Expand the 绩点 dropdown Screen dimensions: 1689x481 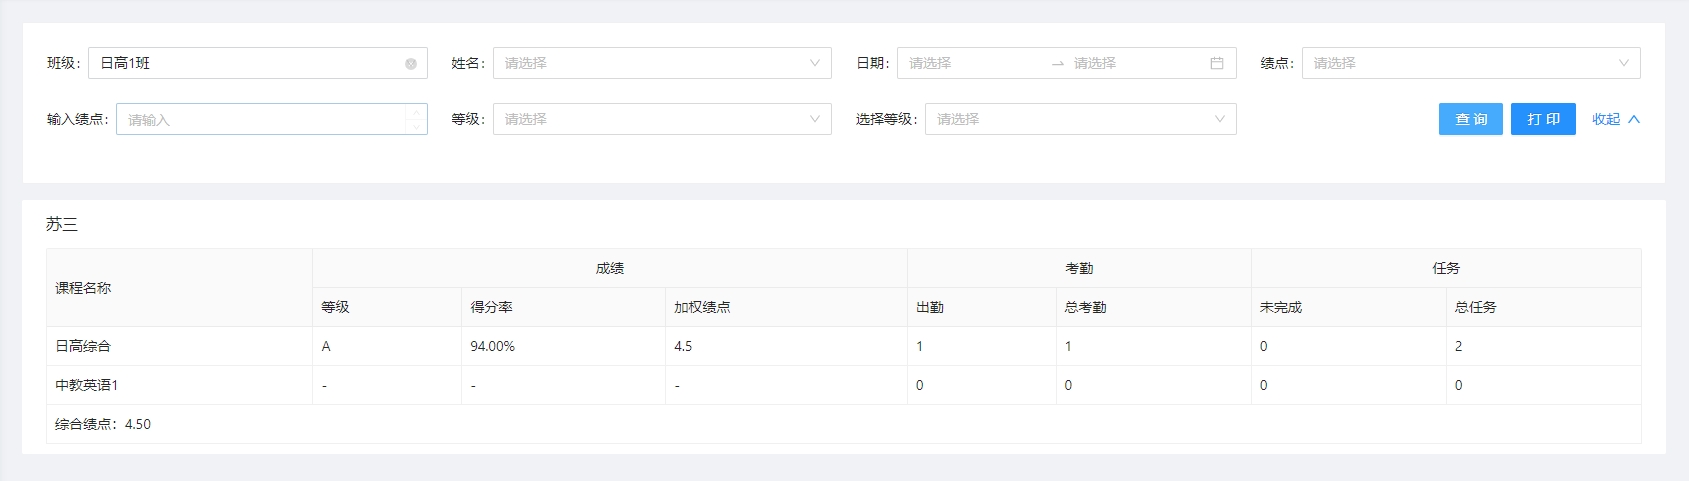coord(1470,63)
